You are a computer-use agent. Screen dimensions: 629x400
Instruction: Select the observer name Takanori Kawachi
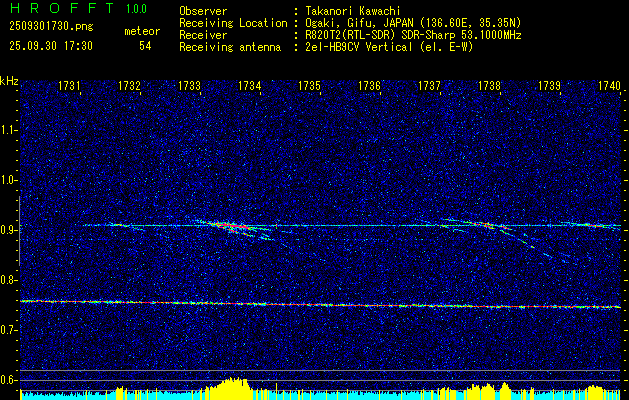[x=351, y=11]
